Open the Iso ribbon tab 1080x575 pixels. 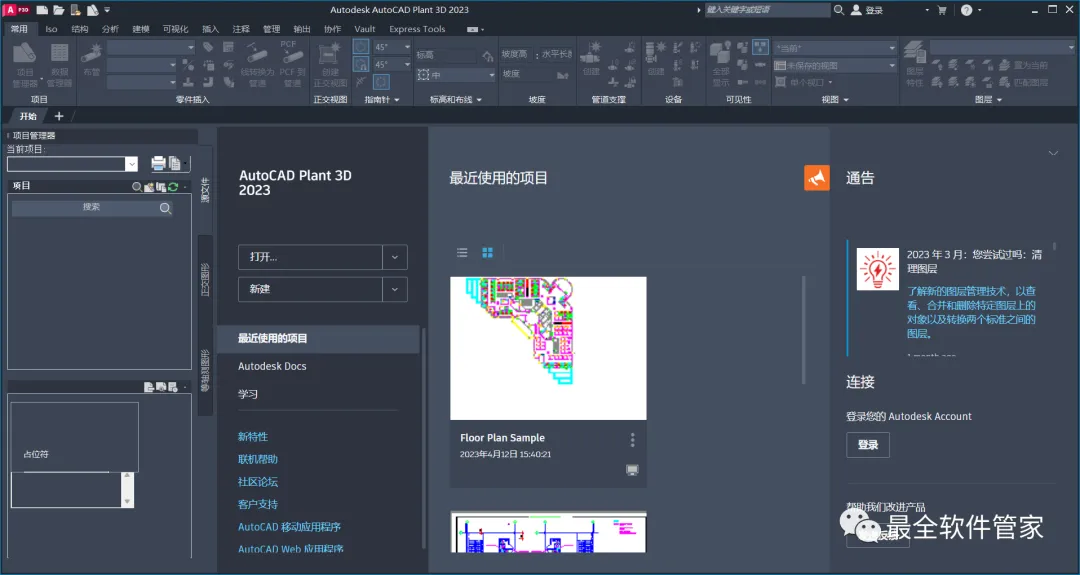pos(51,29)
